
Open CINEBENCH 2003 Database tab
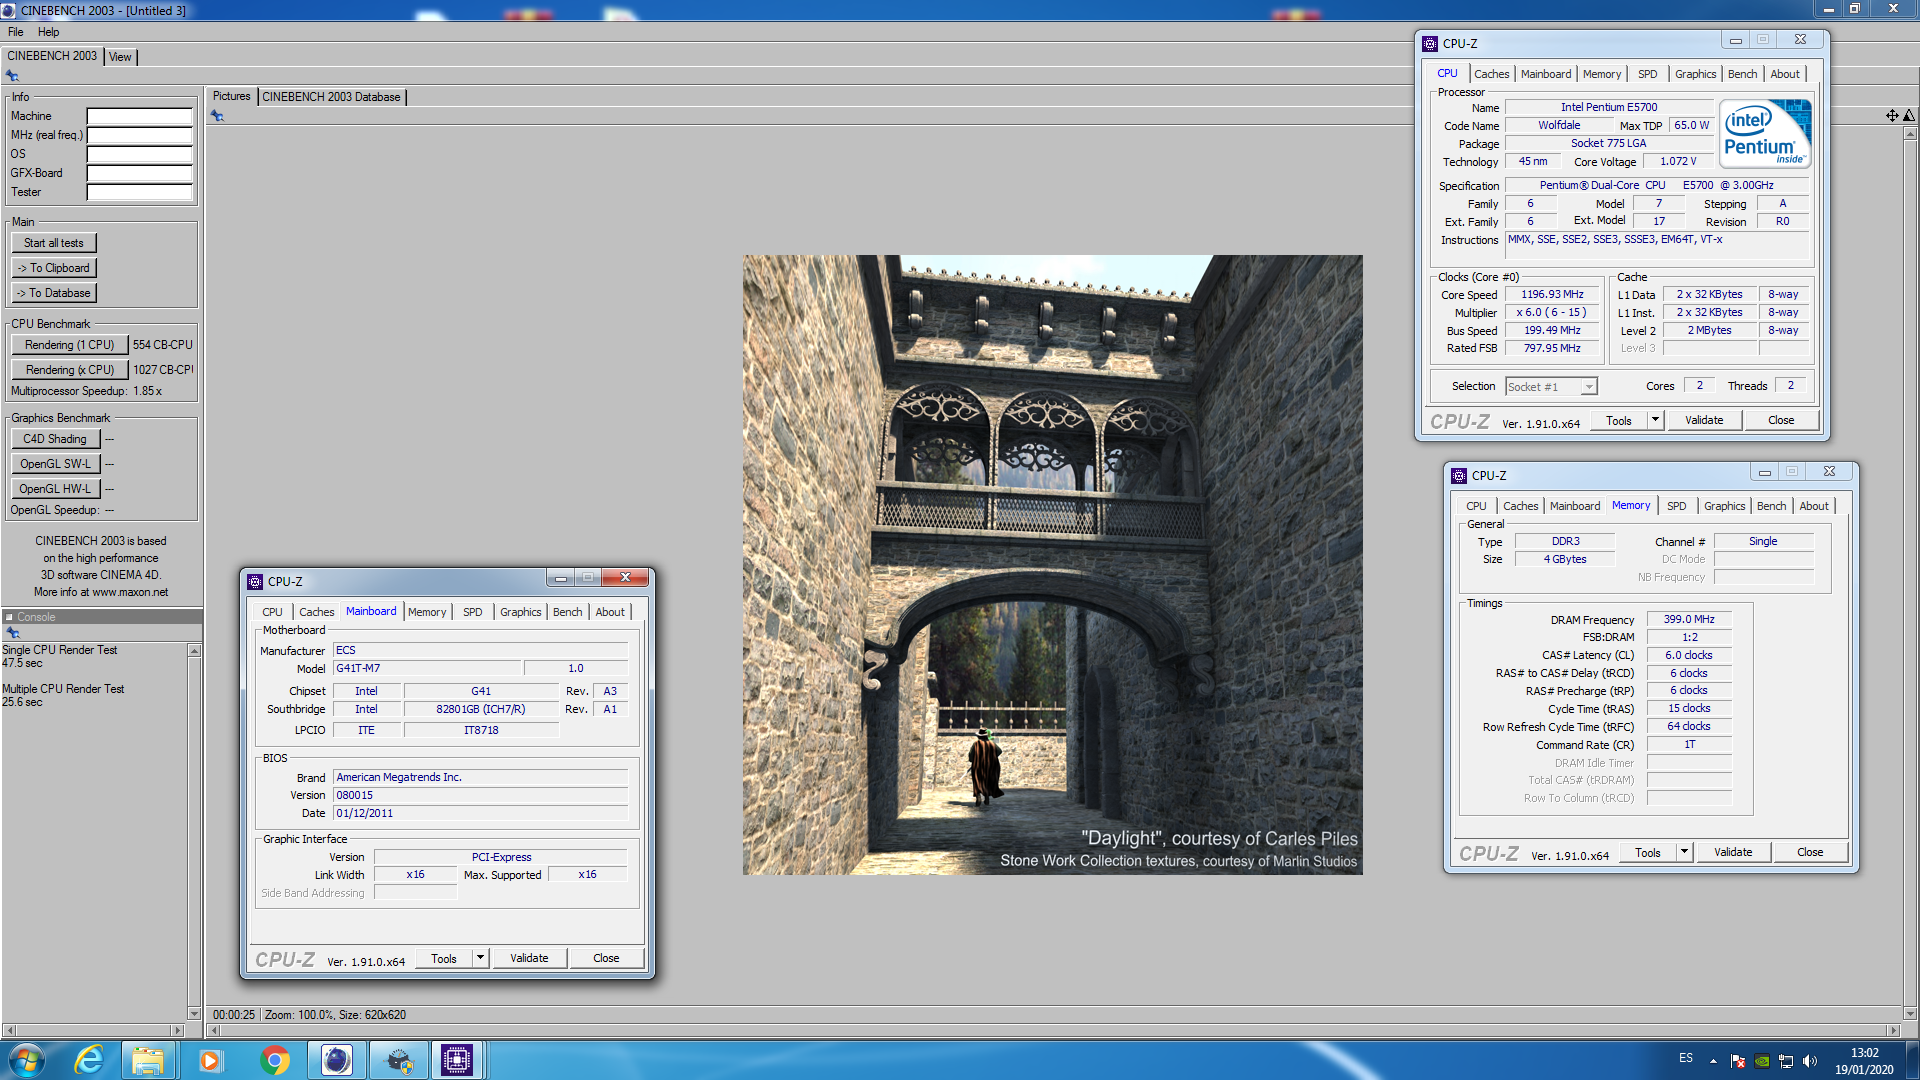tap(332, 97)
